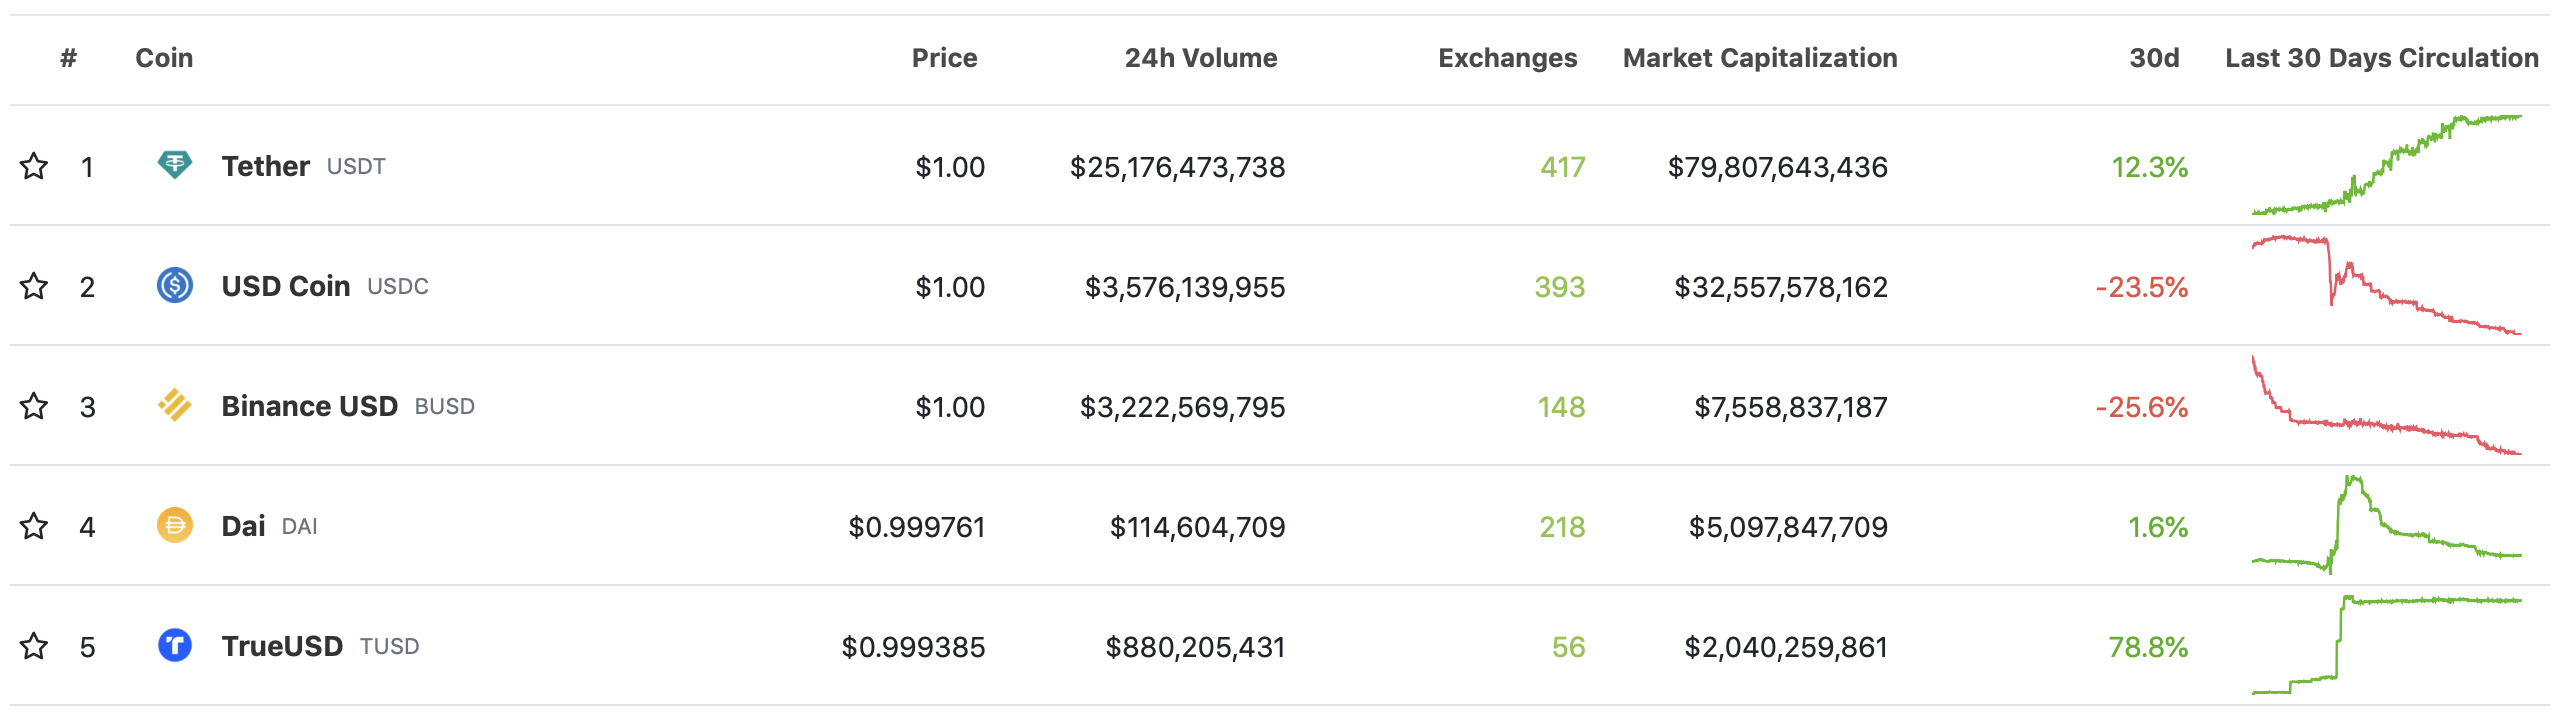The image size is (2570, 714).
Task: Open the TrueUSD coin name link
Action: pyautogui.click(x=282, y=646)
